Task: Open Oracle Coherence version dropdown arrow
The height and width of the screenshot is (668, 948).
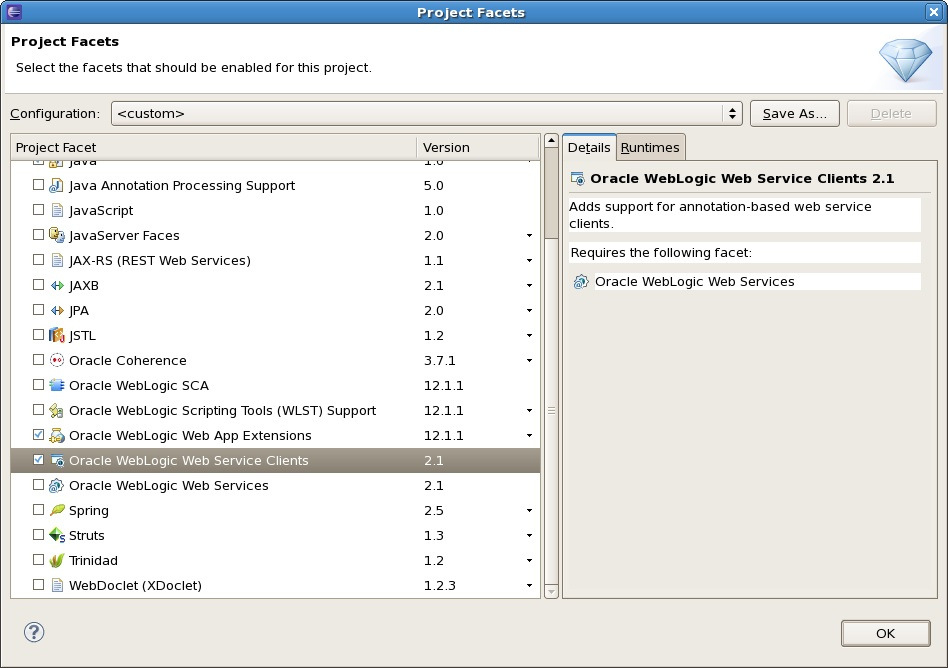Action: pos(529,361)
